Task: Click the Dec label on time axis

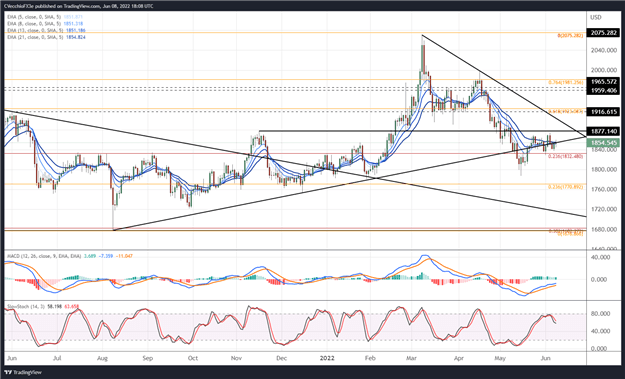Action: click(x=281, y=358)
